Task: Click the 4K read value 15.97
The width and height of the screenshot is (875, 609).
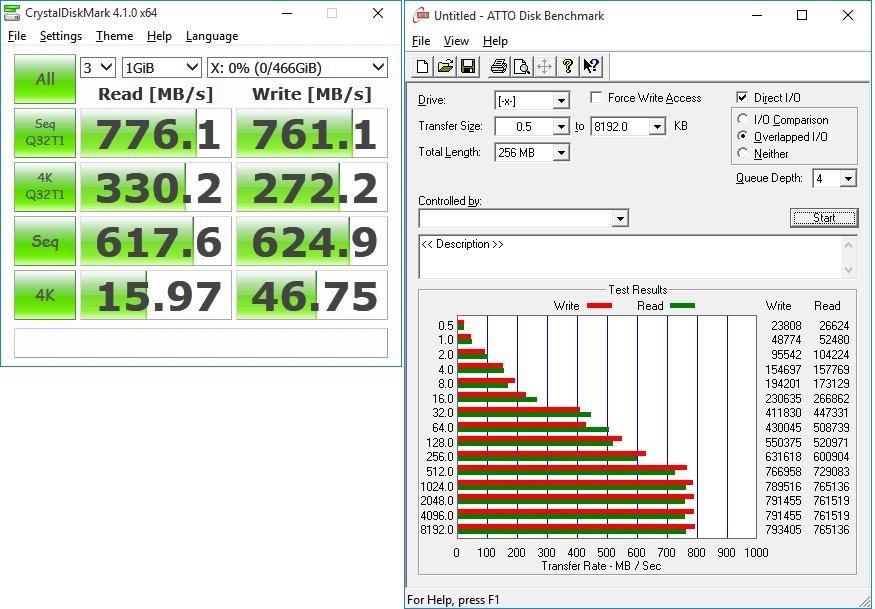Action: coord(156,295)
